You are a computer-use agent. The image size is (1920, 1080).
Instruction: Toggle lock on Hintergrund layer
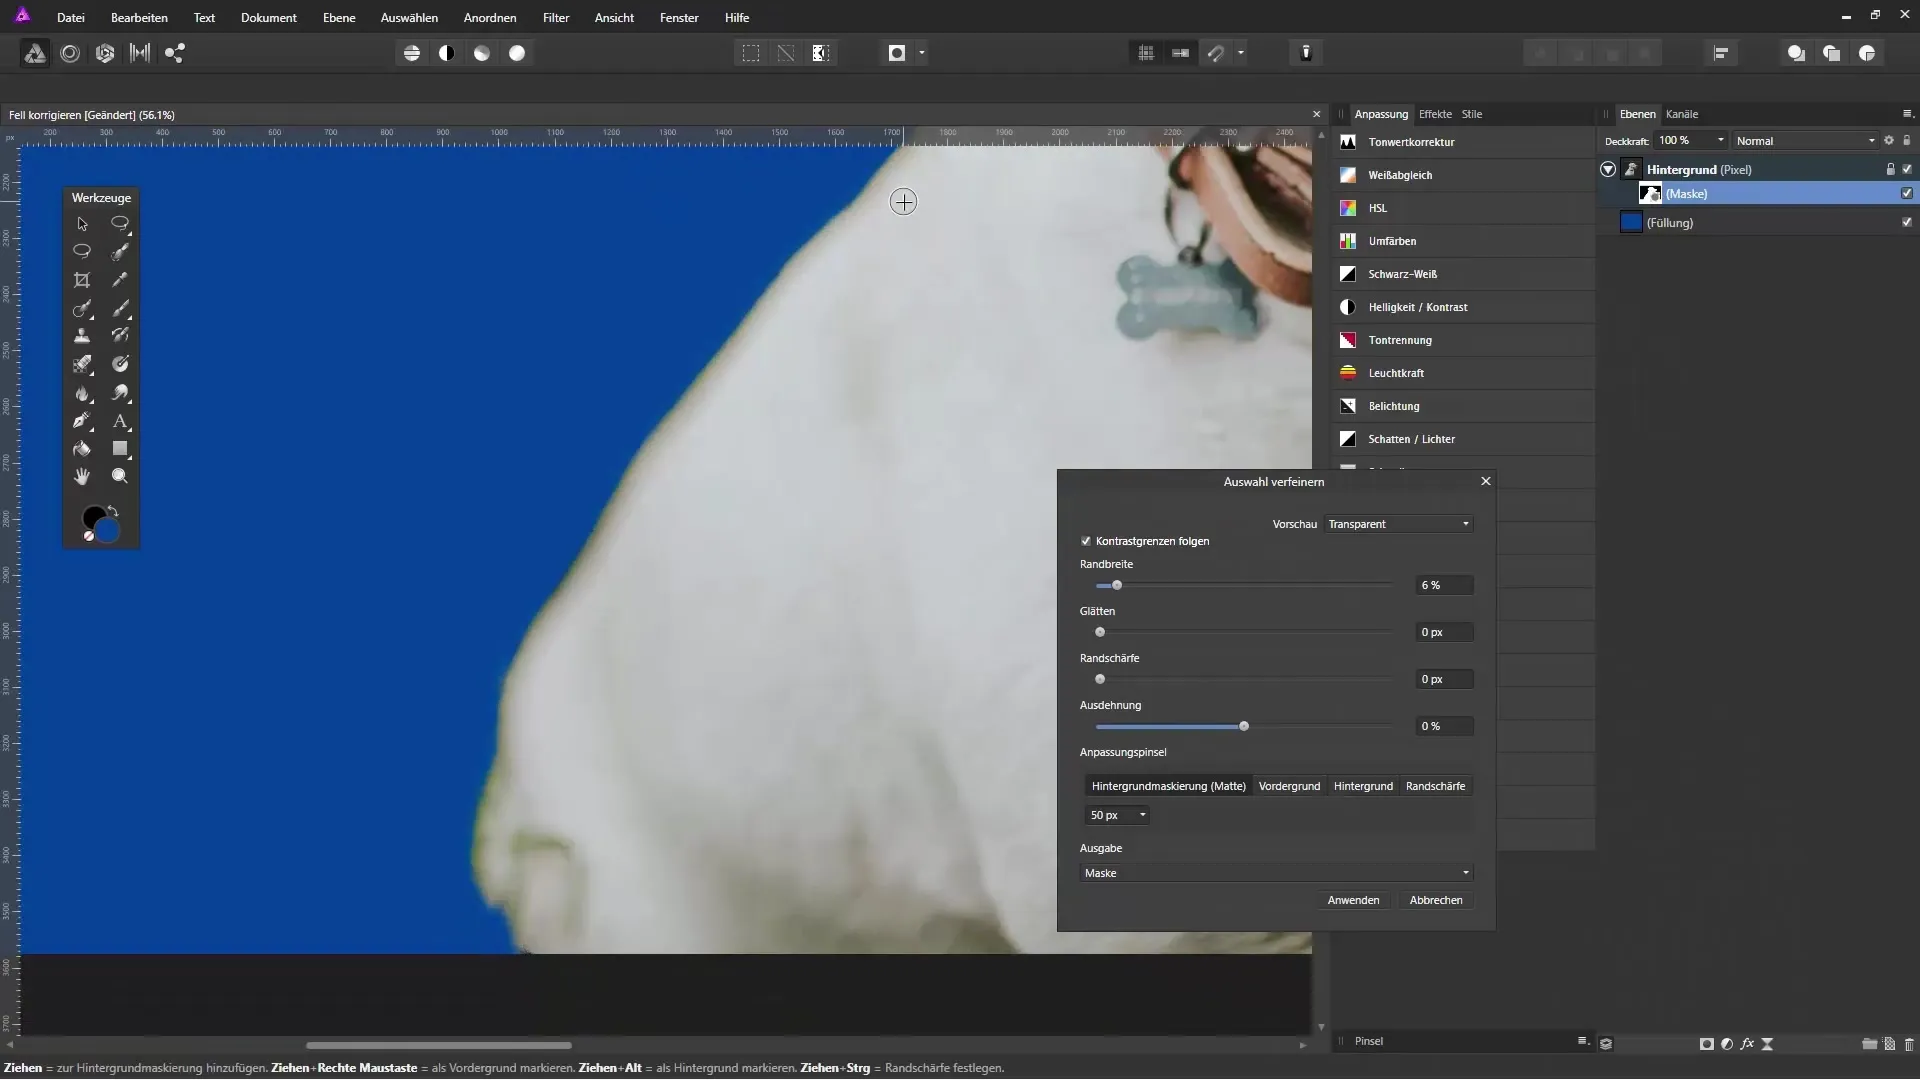[1890, 169]
